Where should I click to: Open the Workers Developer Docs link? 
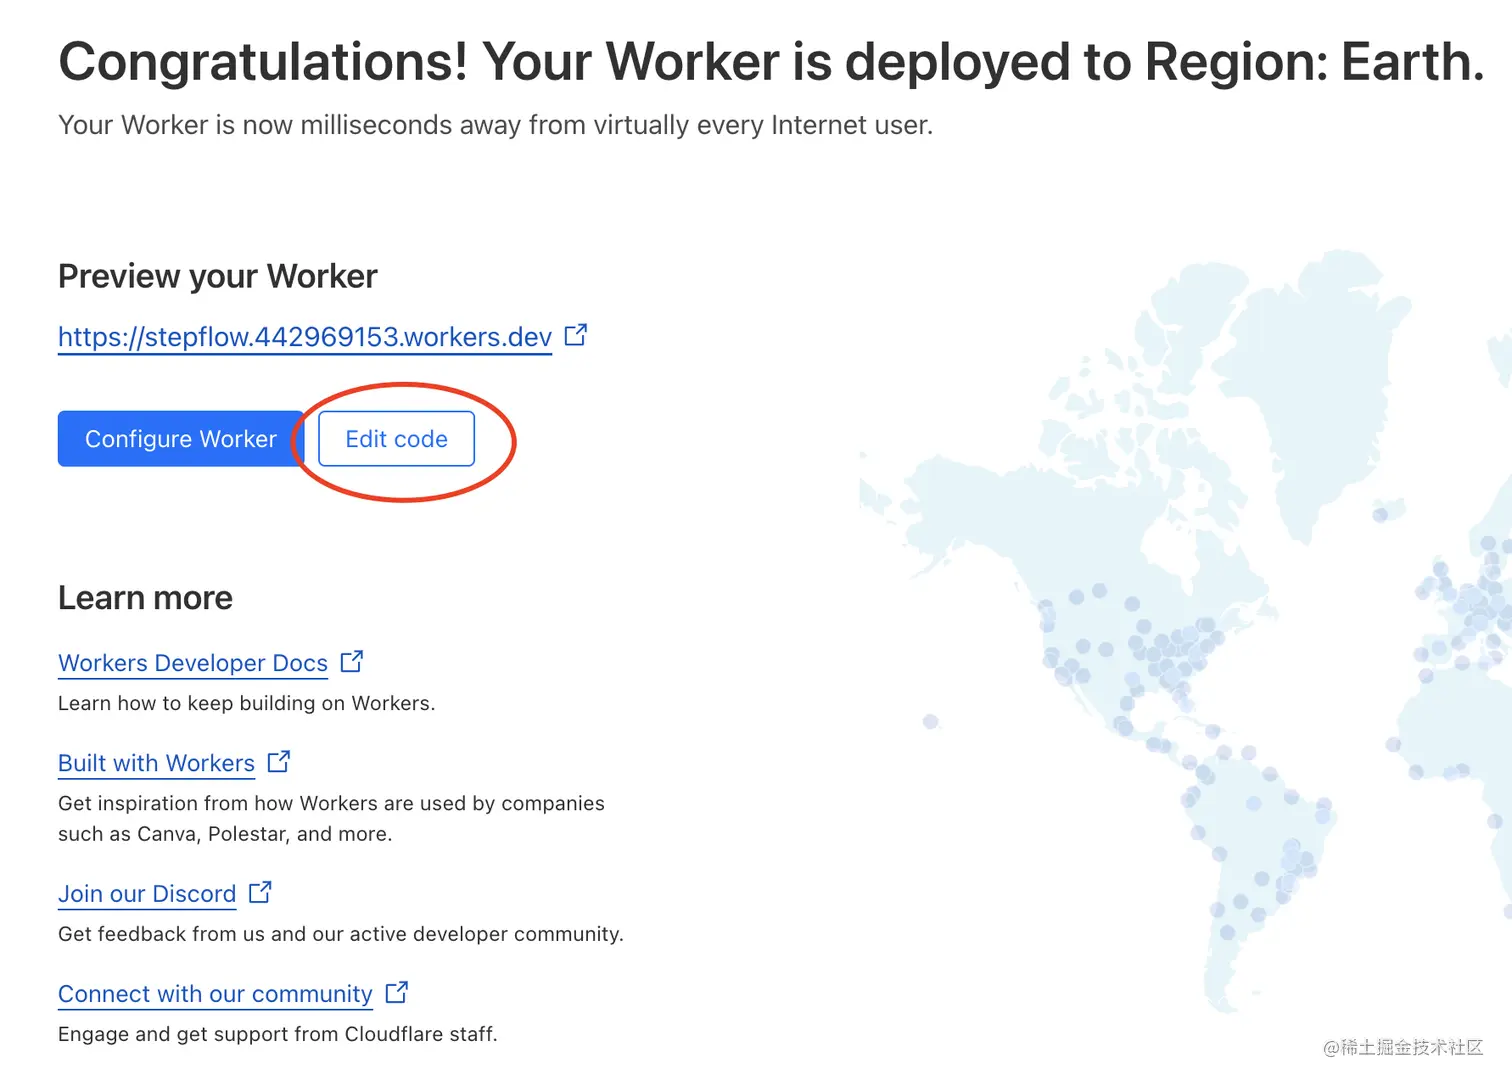193,663
